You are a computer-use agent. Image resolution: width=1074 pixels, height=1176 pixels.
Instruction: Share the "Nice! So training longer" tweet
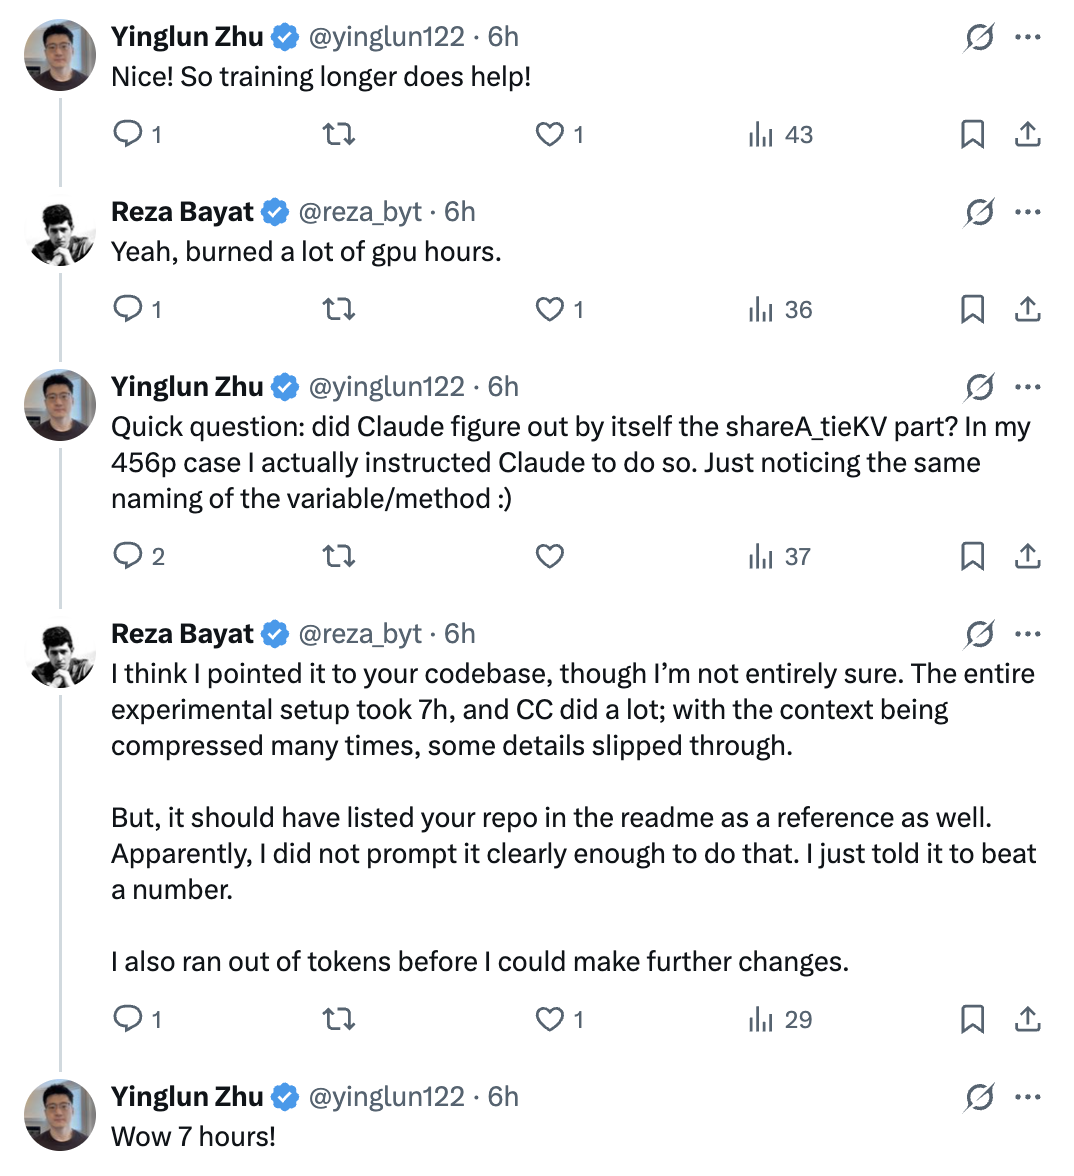[1028, 134]
